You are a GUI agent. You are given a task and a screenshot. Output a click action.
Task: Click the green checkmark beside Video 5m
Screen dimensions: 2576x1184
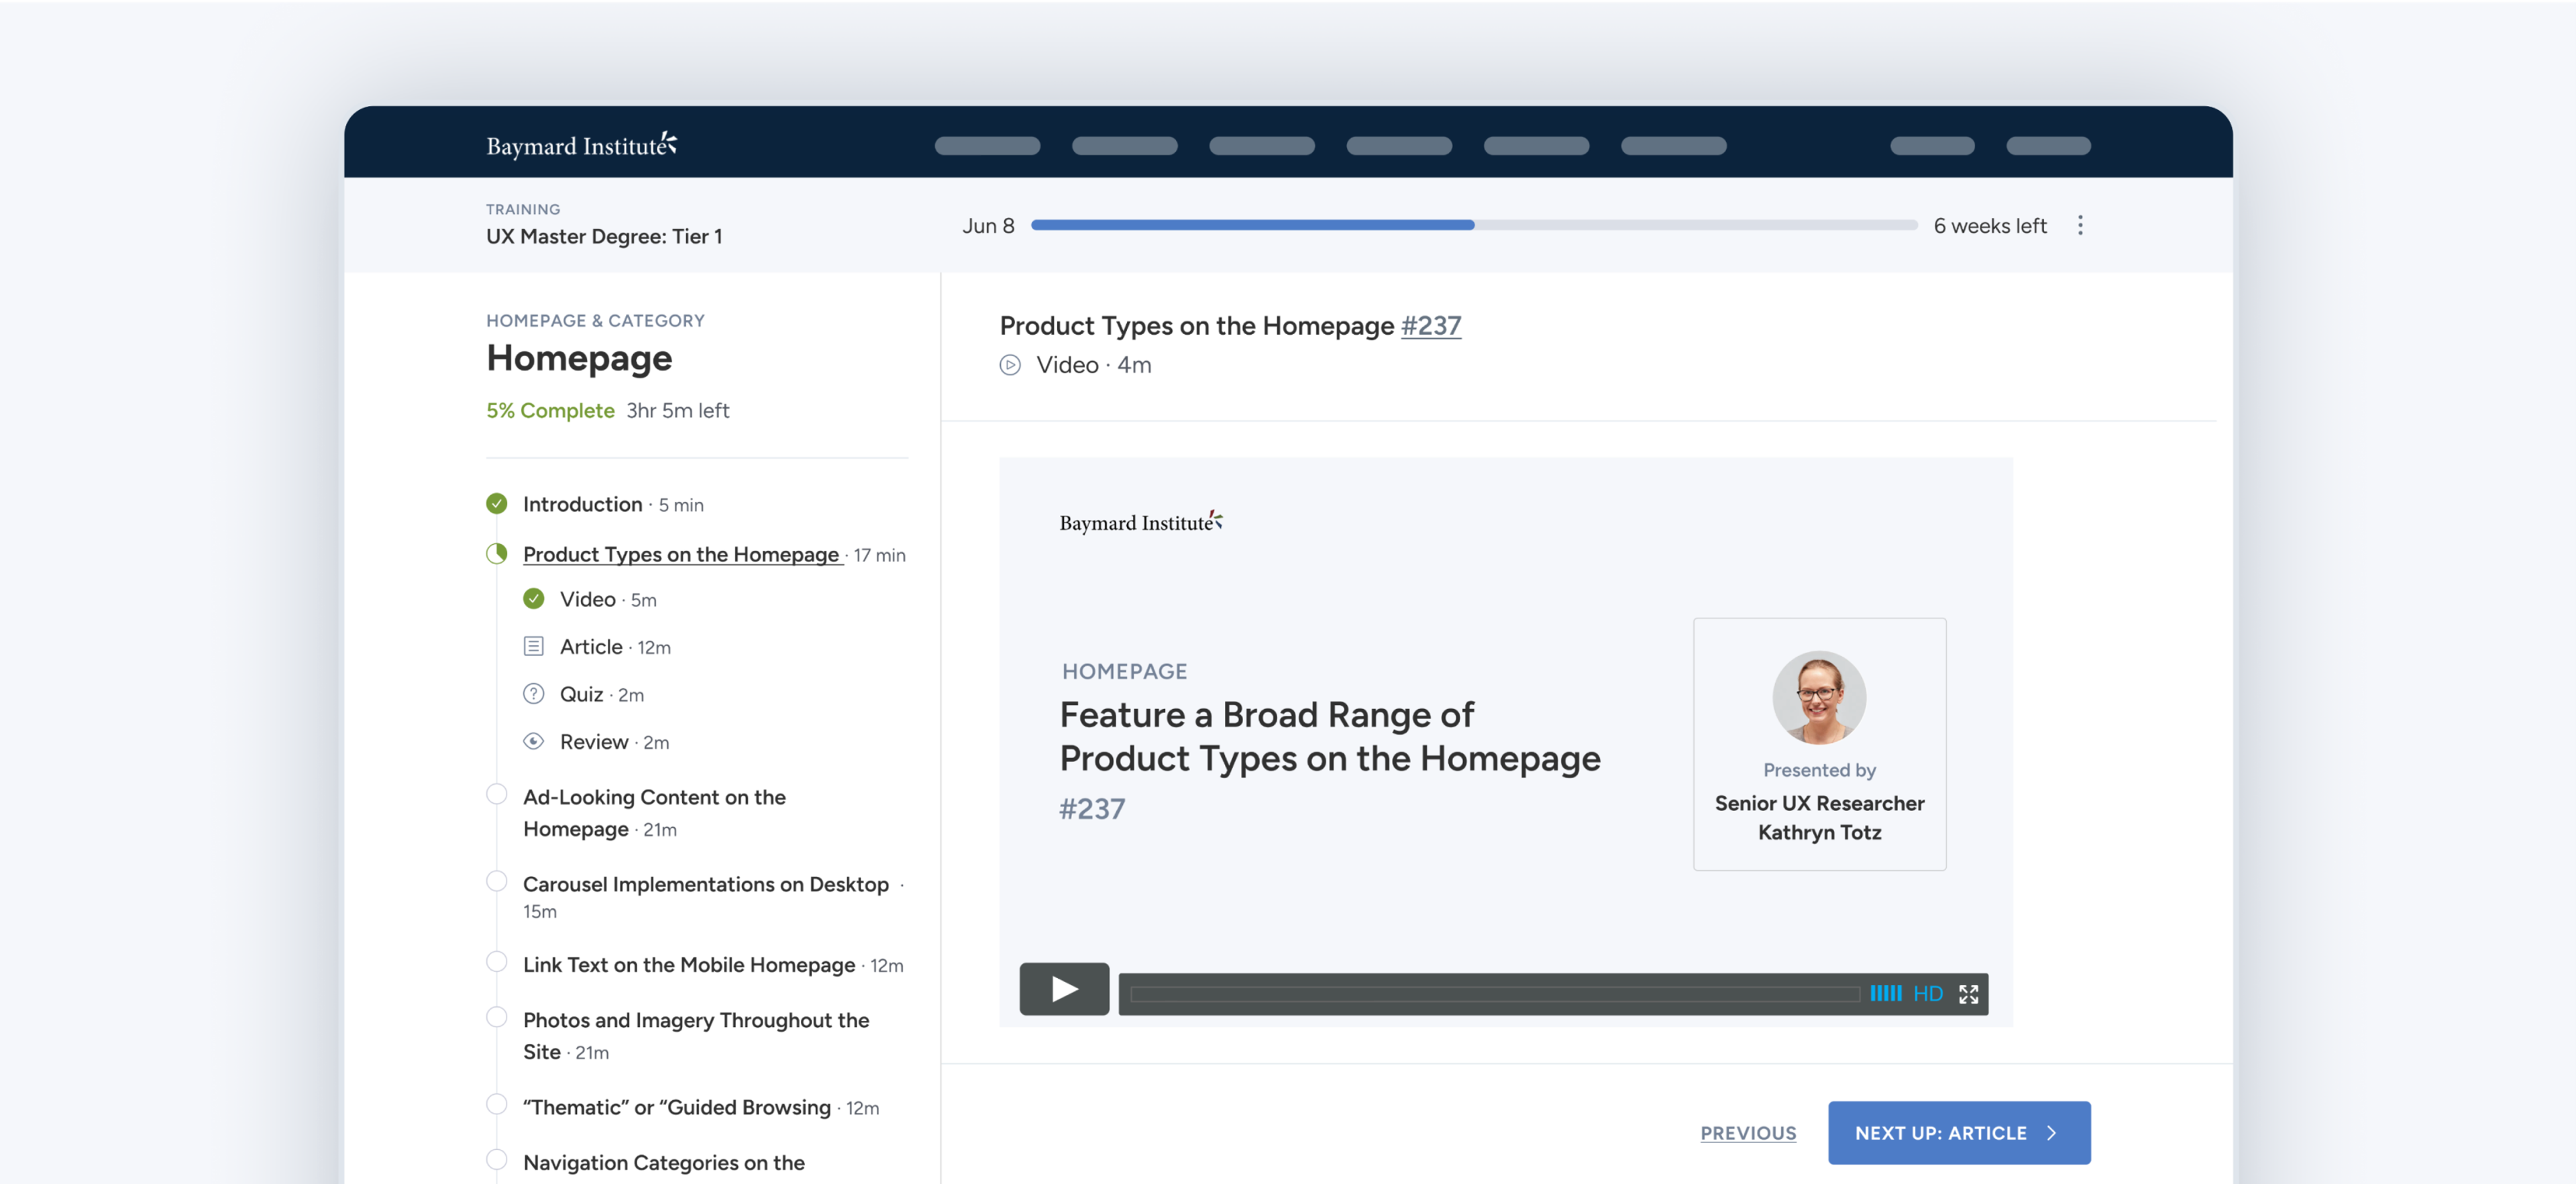pyautogui.click(x=534, y=599)
